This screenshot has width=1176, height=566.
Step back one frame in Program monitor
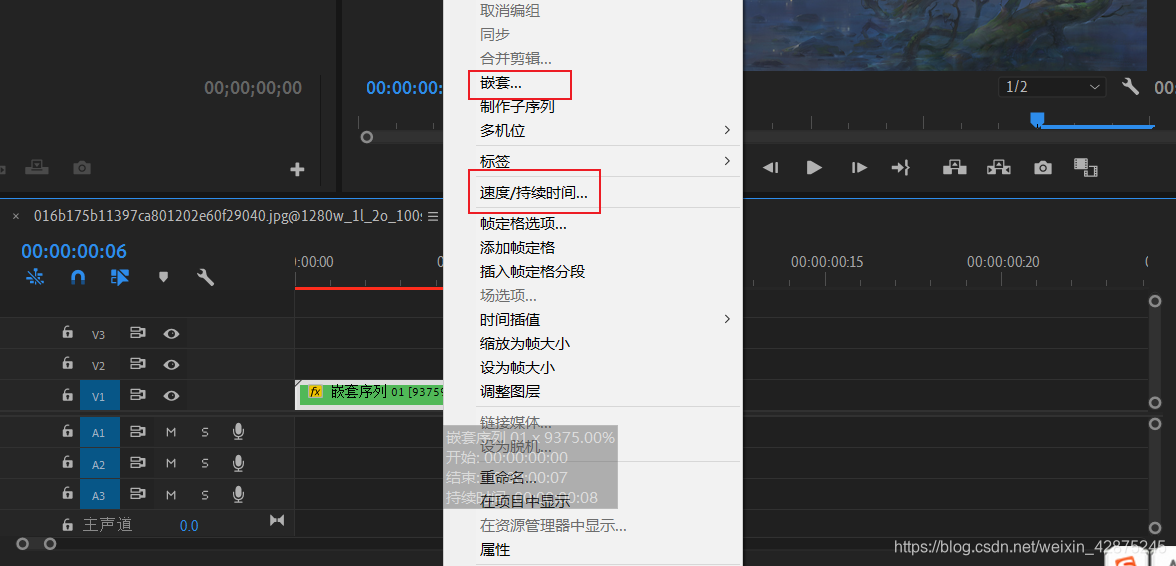click(x=770, y=168)
